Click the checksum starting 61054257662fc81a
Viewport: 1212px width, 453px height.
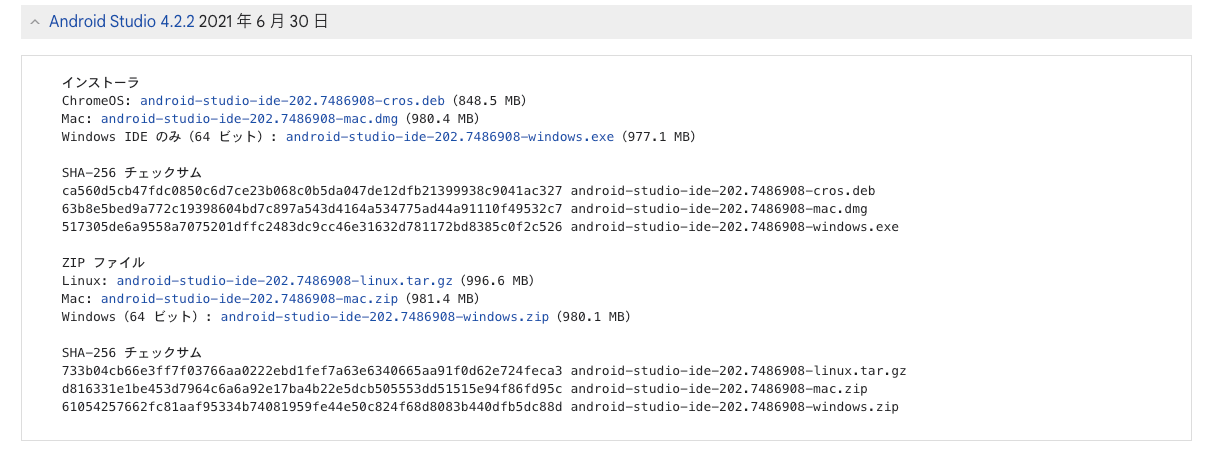tap(312, 407)
